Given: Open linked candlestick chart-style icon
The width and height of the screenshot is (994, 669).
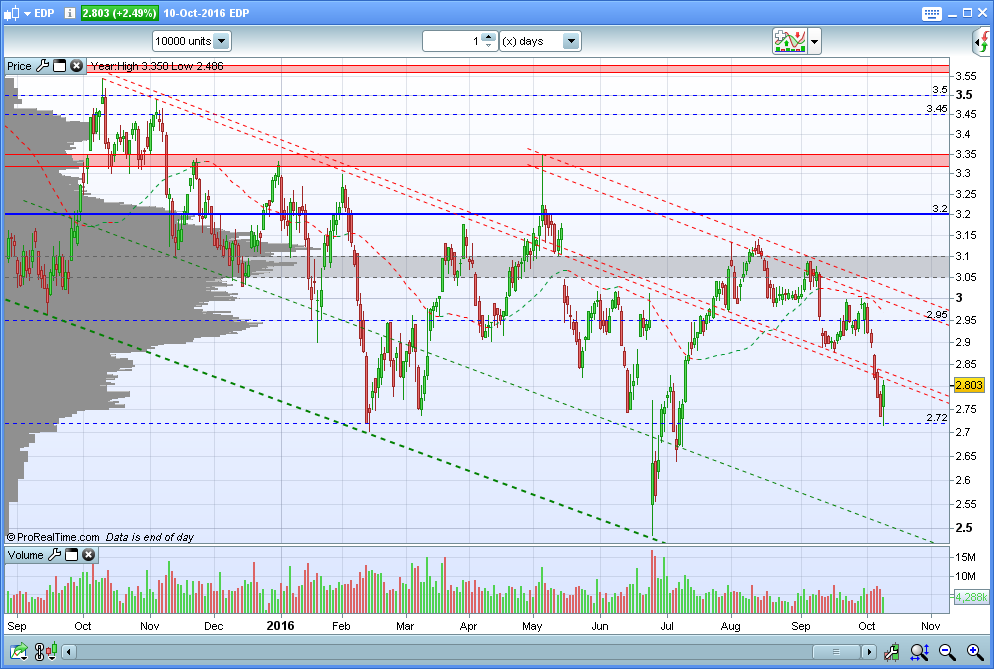Looking at the screenshot, I should 46,651.
